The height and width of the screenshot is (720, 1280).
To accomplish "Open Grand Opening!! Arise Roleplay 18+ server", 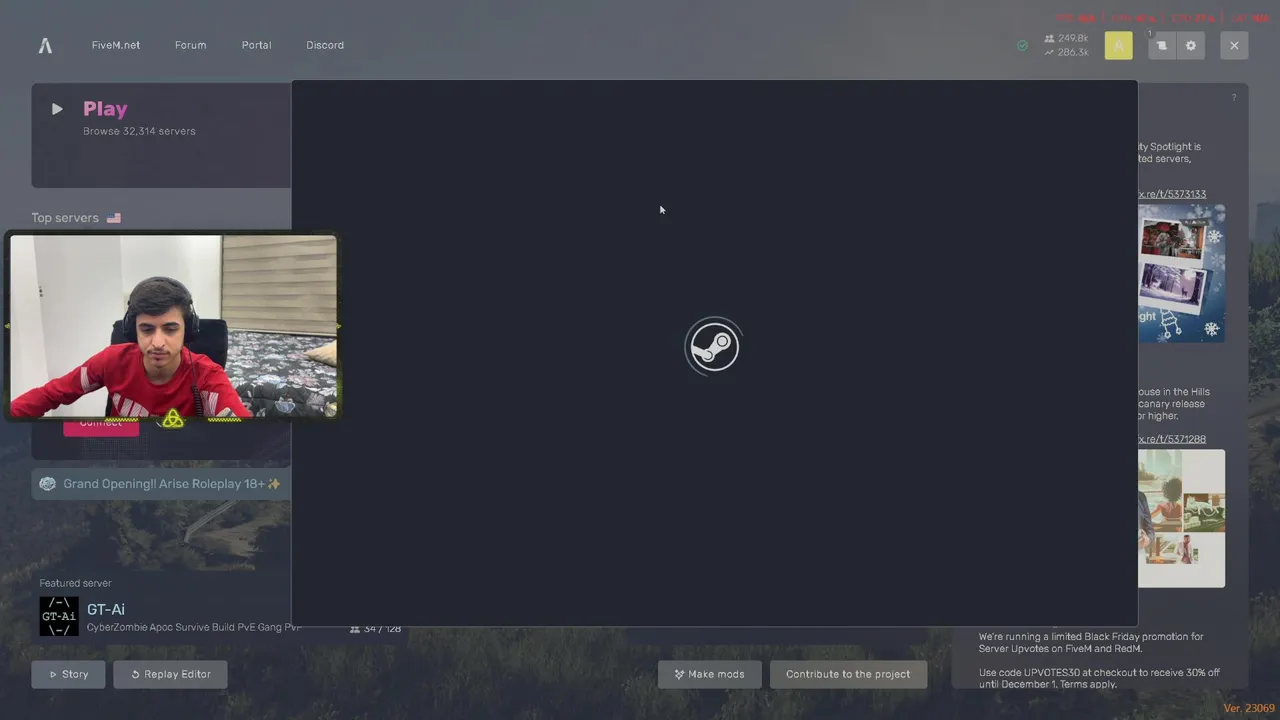I will coord(161,484).
